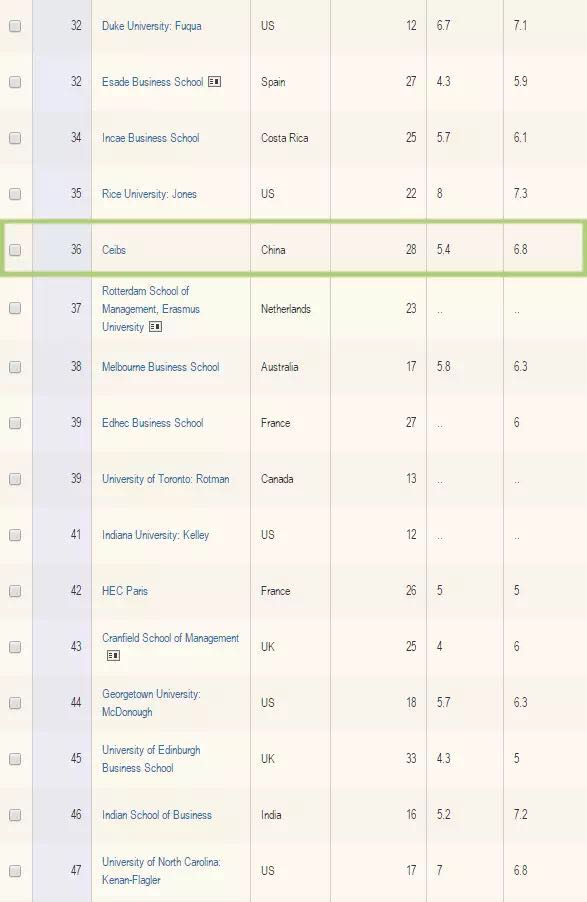The height and width of the screenshot is (902, 587).
Task: Select the value 7.1 in Duke row
Action: click(520, 26)
